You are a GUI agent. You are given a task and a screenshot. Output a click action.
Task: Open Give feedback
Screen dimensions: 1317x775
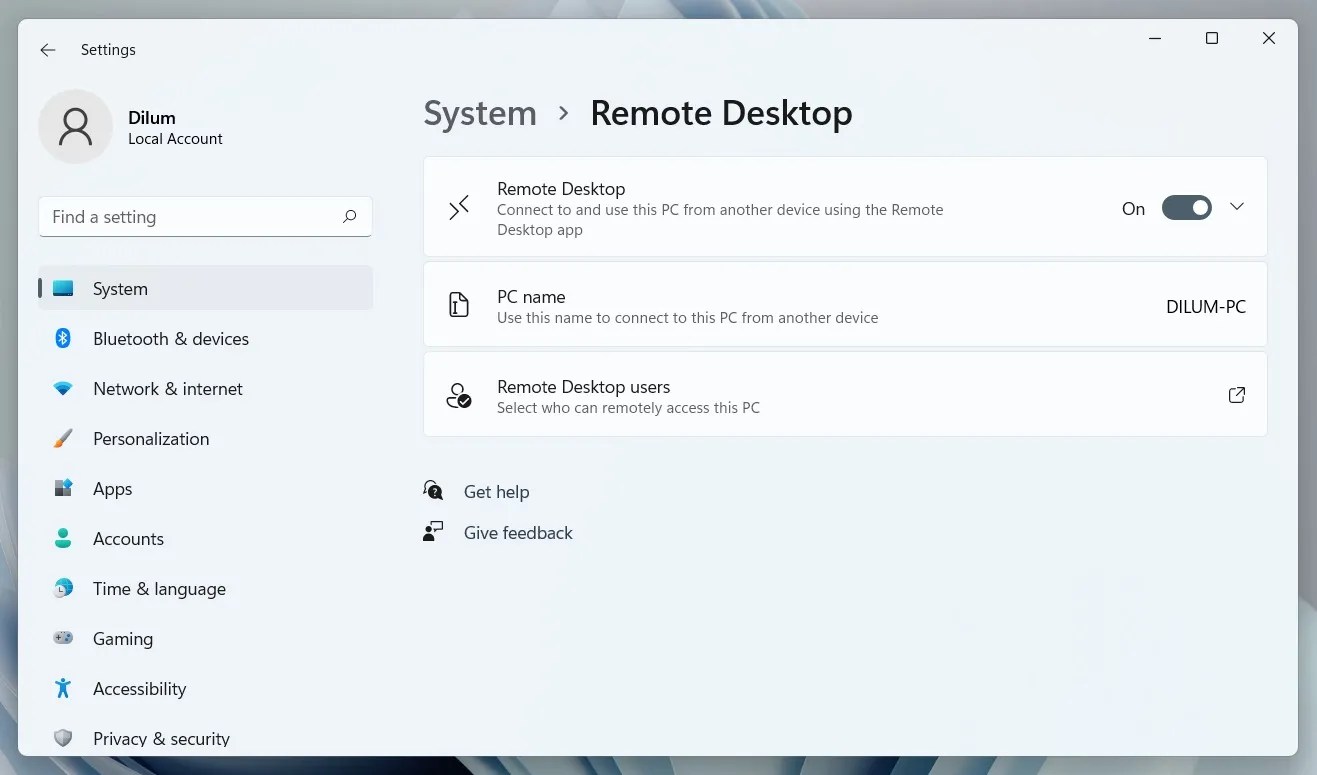click(518, 532)
